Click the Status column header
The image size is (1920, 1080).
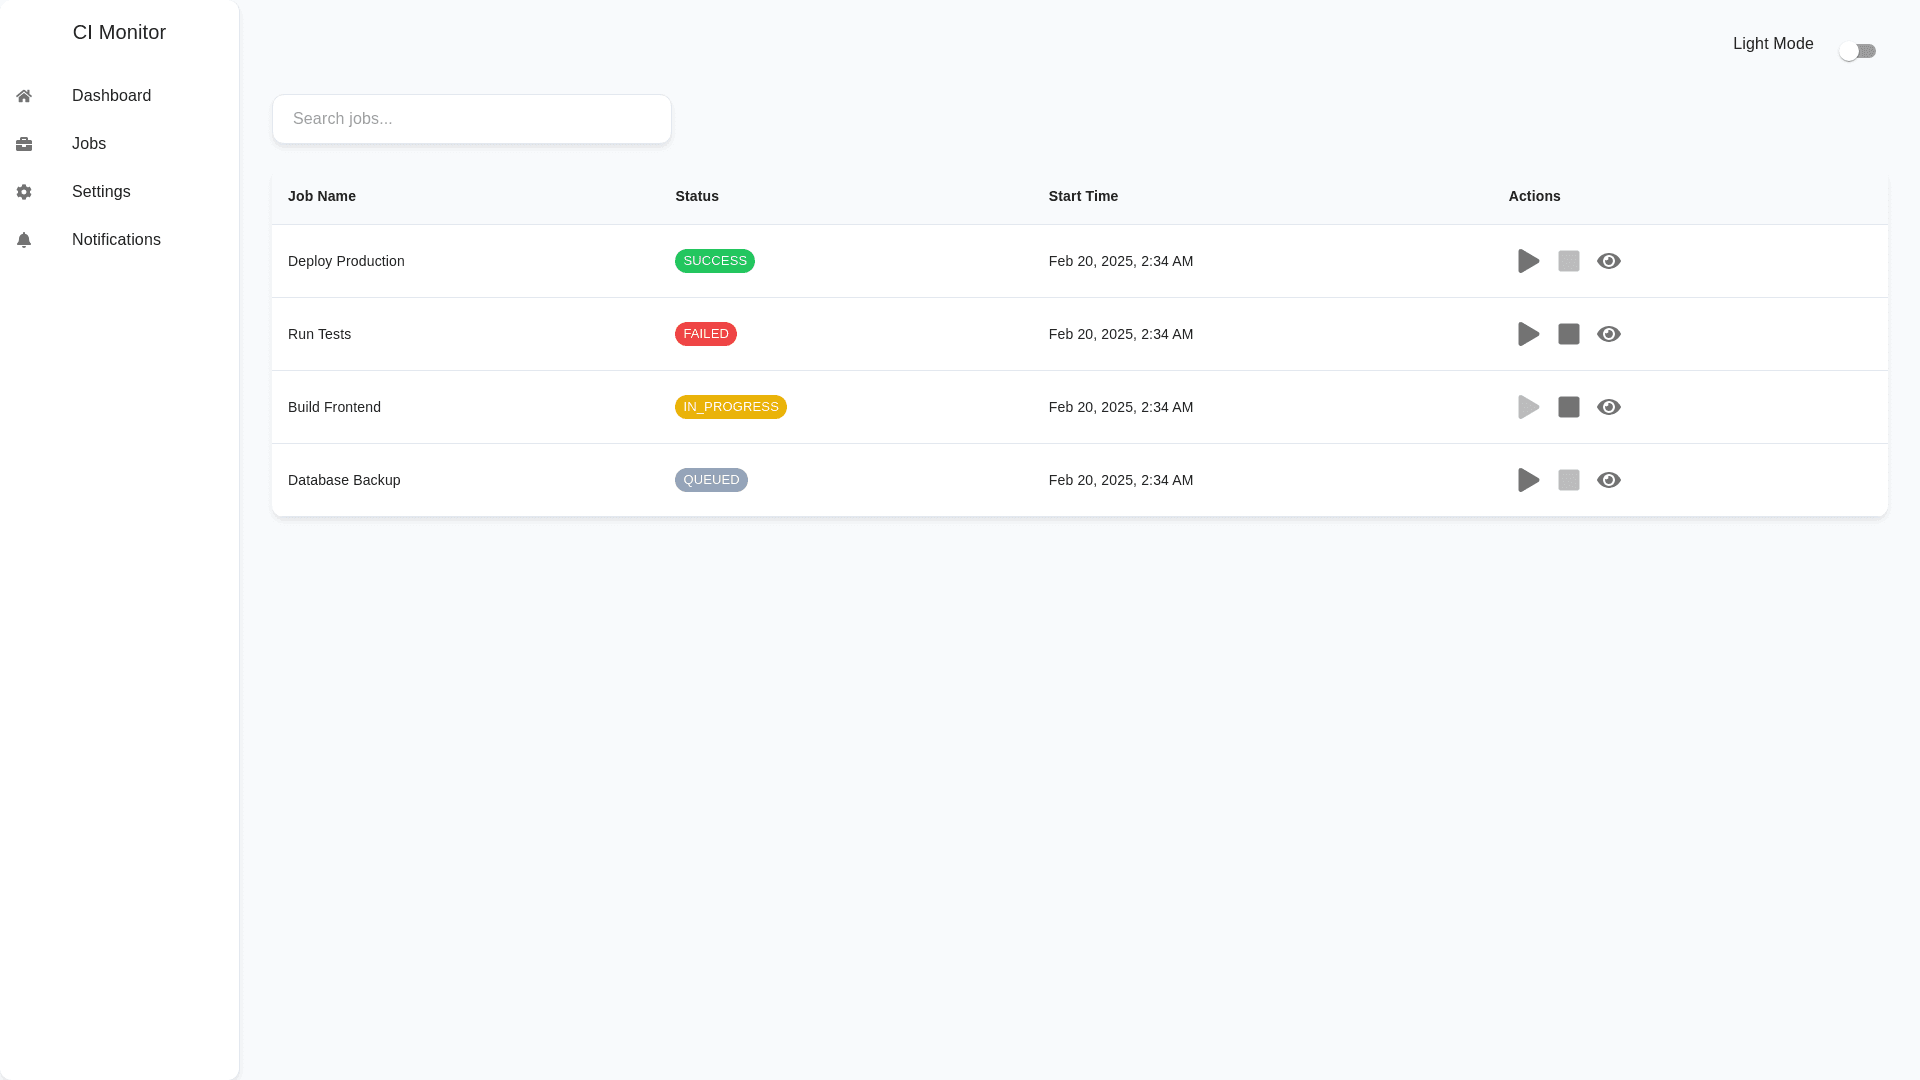pyautogui.click(x=696, y=196)
